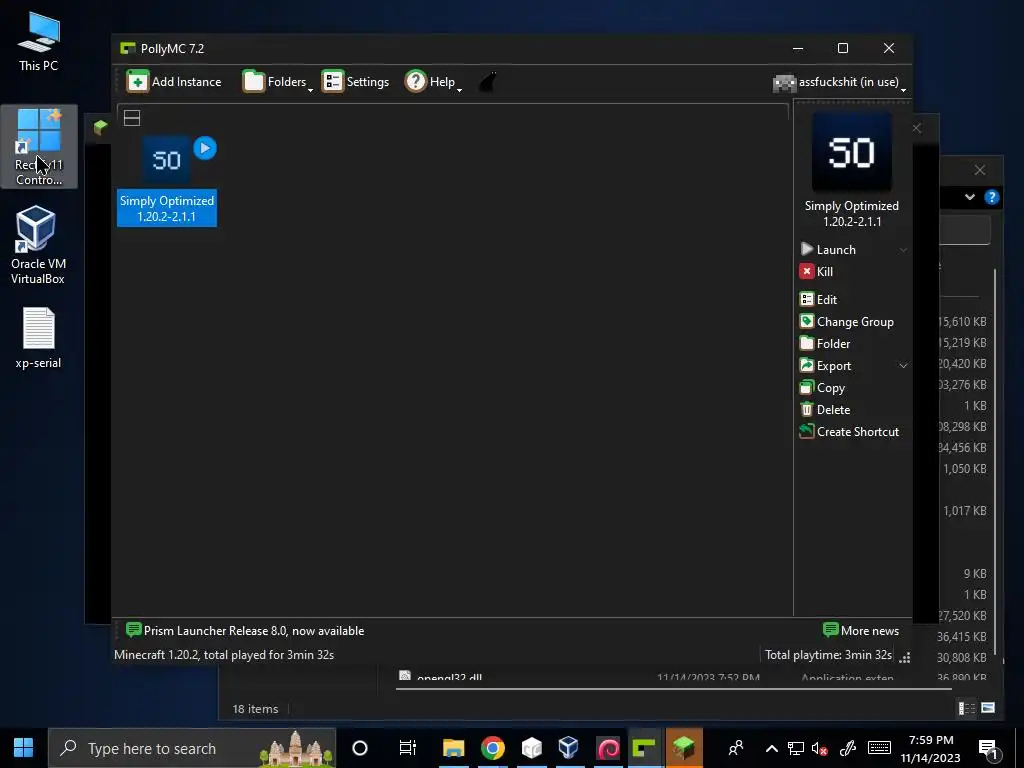The height and width of the screenshot is (768, 1024).
Task: Click the help question mark in background window
Action: click(991, 197)
